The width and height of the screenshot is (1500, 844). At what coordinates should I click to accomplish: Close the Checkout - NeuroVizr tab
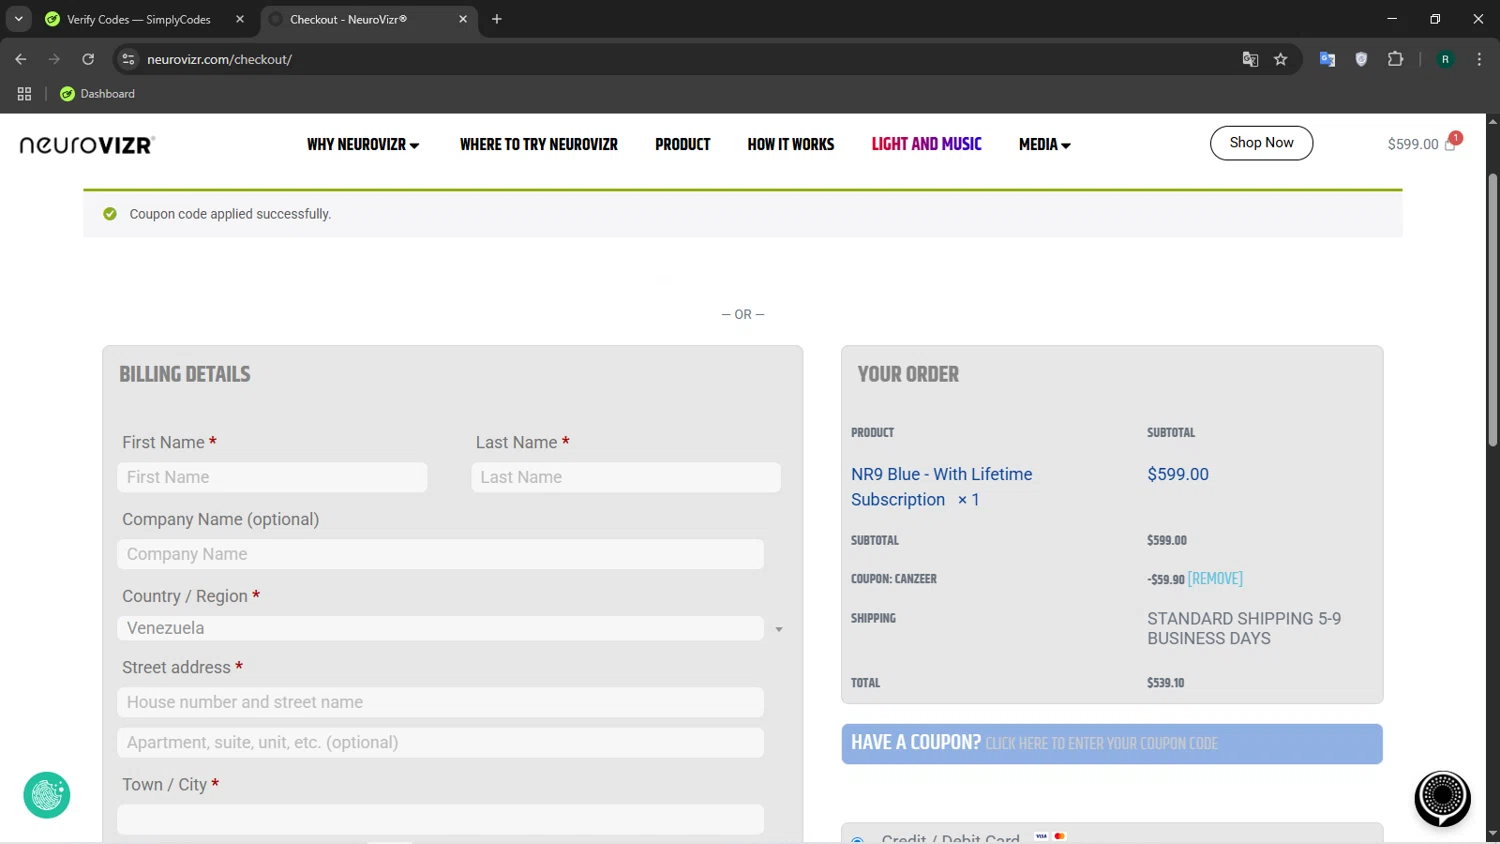[x=463, y=19]
